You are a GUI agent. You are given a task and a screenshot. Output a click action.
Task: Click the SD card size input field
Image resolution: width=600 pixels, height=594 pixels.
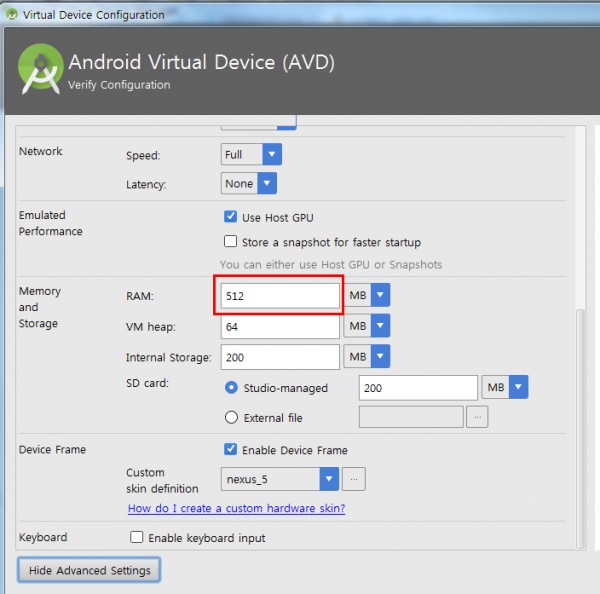pyautogui.click(x=418, y=388)
